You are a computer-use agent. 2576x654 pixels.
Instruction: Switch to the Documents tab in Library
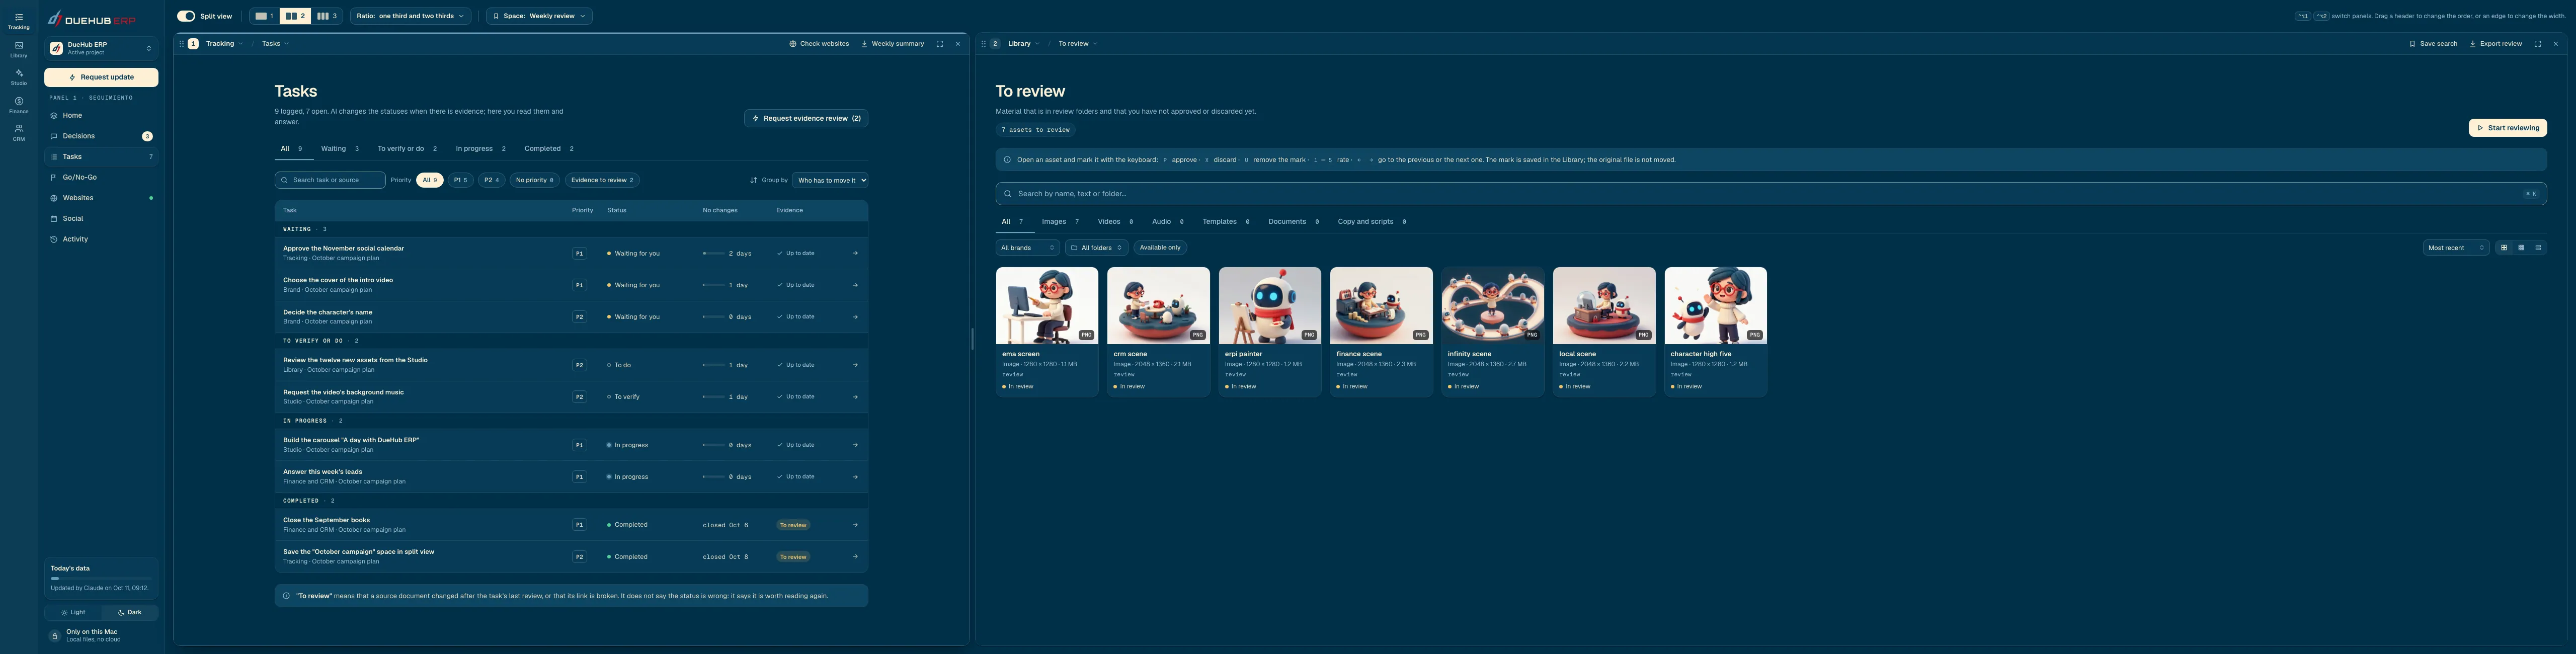click(1293, 222)
